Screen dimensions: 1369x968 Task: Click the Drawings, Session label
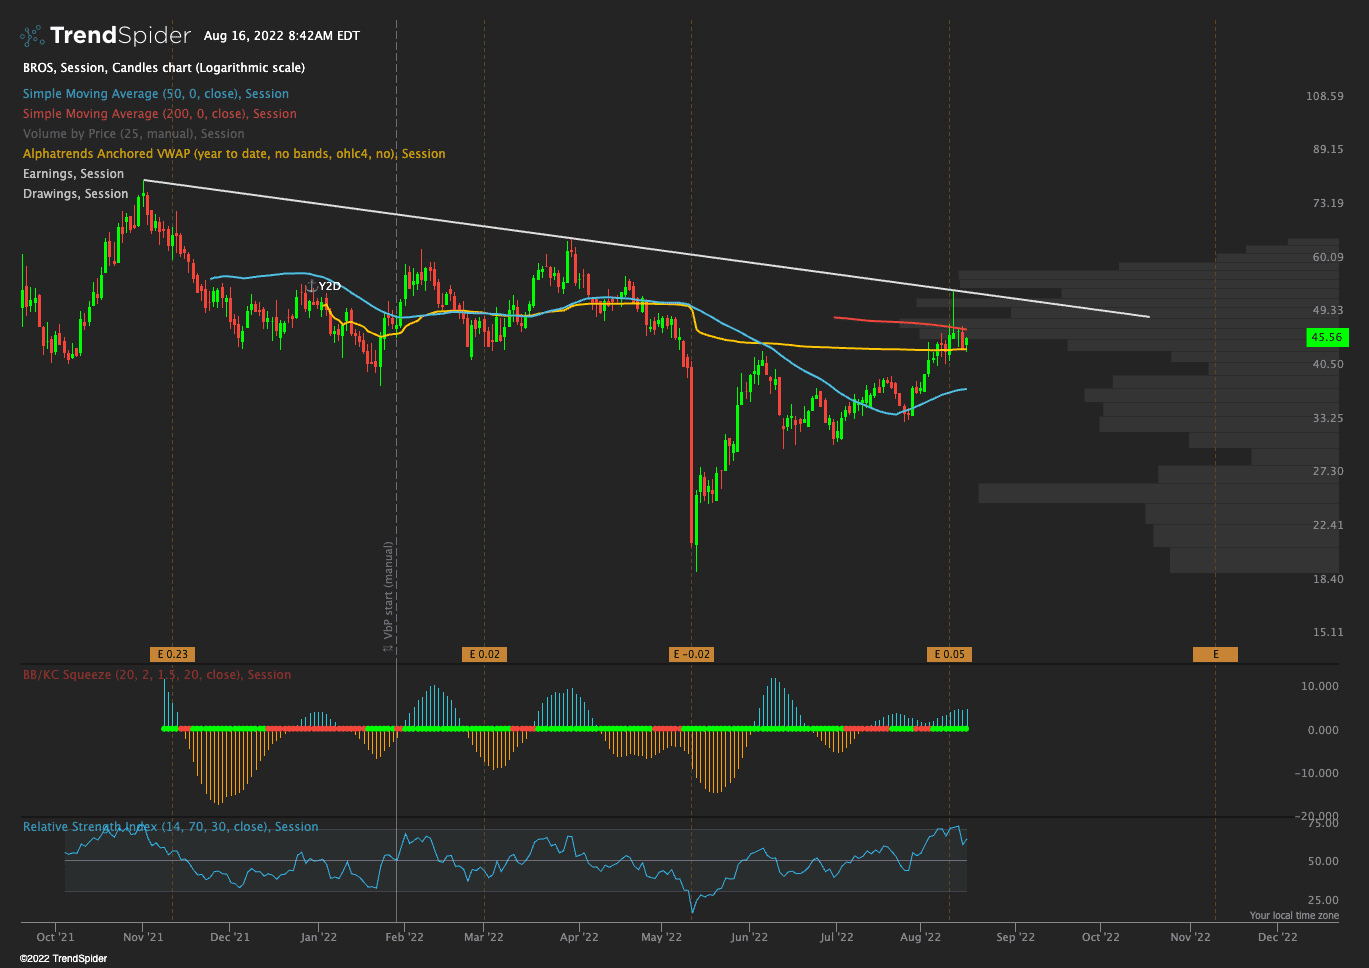[76, 194]
